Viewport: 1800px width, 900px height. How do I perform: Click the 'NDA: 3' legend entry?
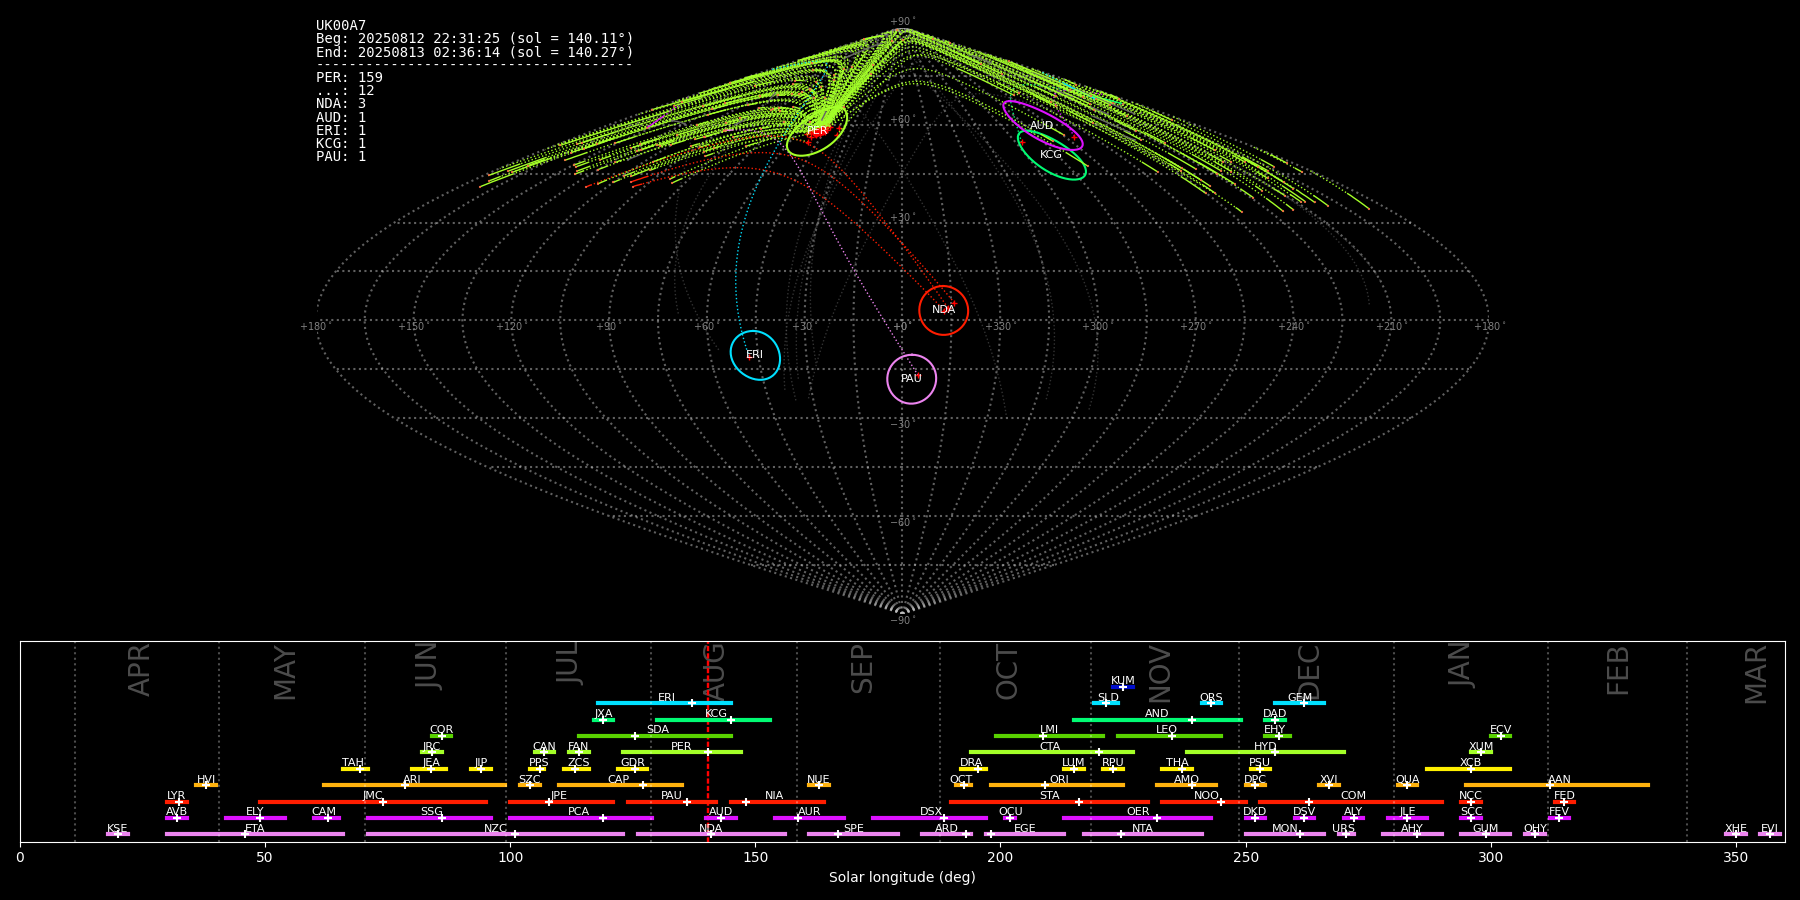click(x=341, y=104)
